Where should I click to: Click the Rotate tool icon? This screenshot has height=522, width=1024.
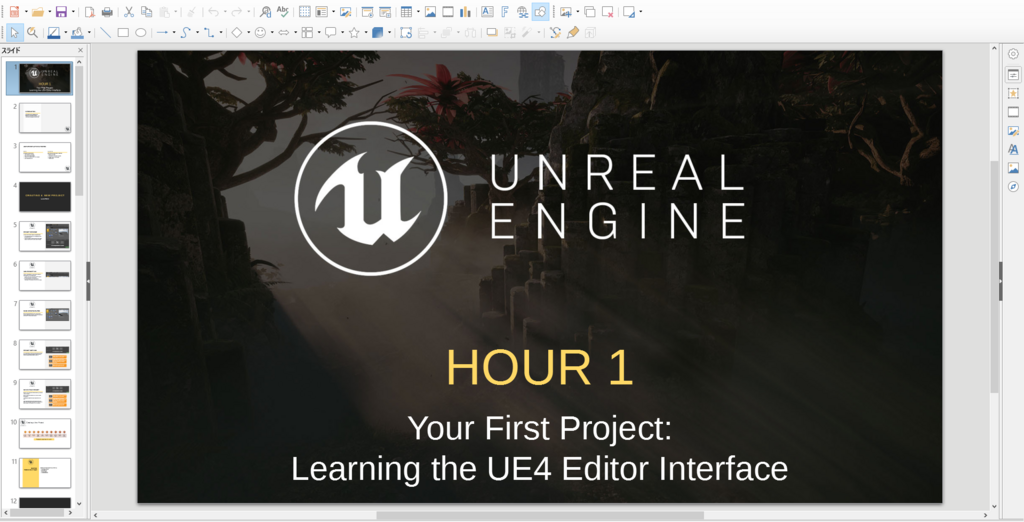pos(406,33)
